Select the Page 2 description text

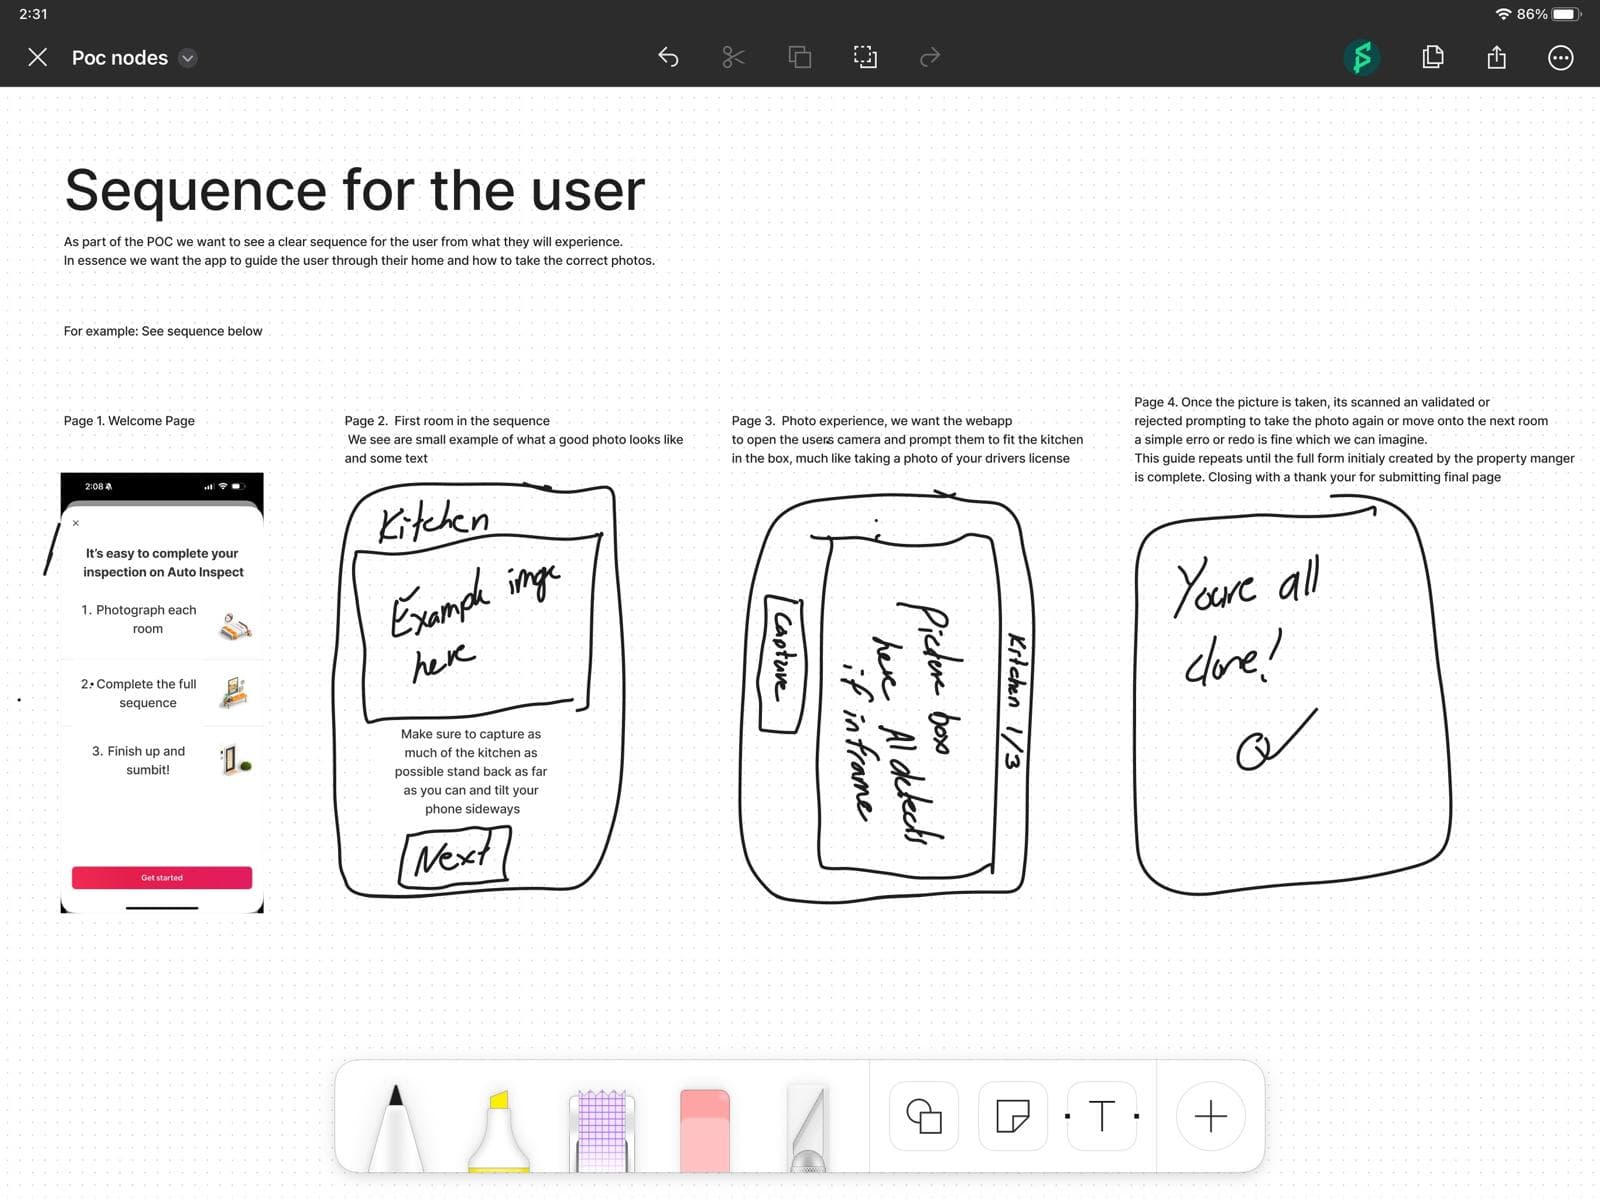click(514, 439)
